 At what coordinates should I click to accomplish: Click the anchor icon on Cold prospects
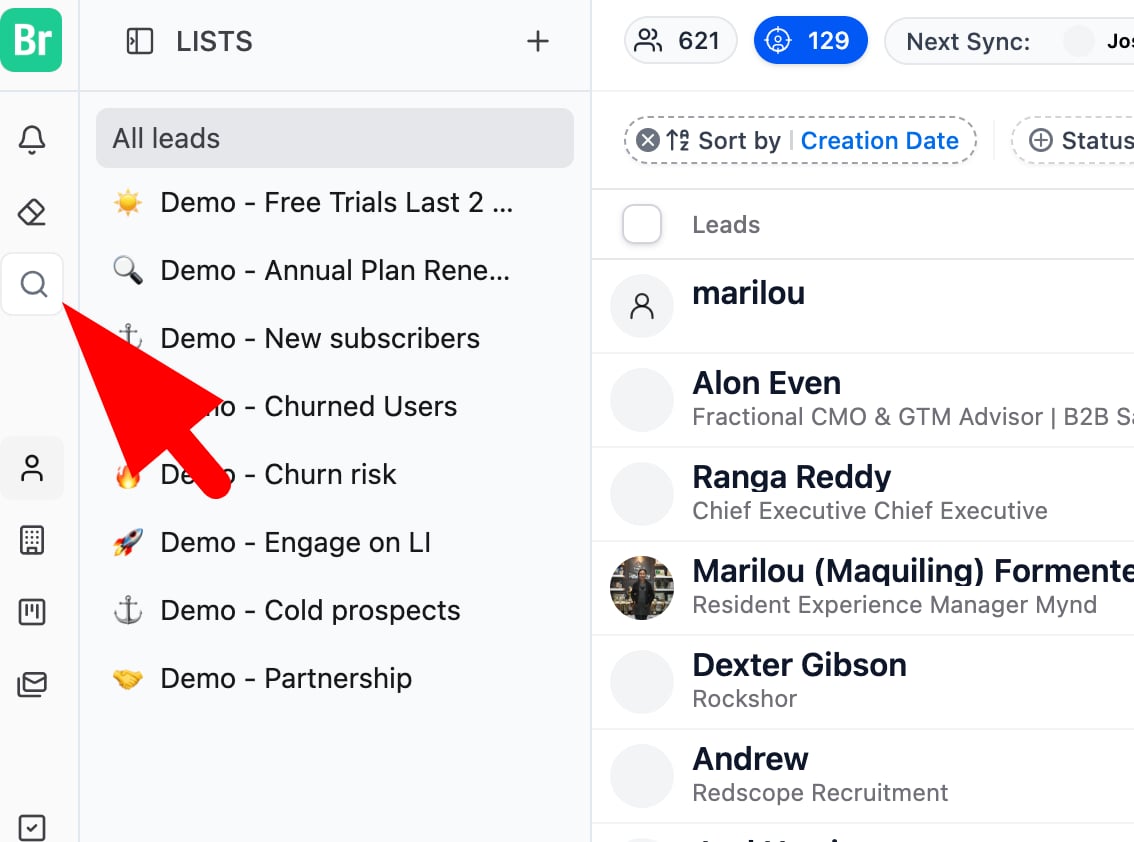128,610
